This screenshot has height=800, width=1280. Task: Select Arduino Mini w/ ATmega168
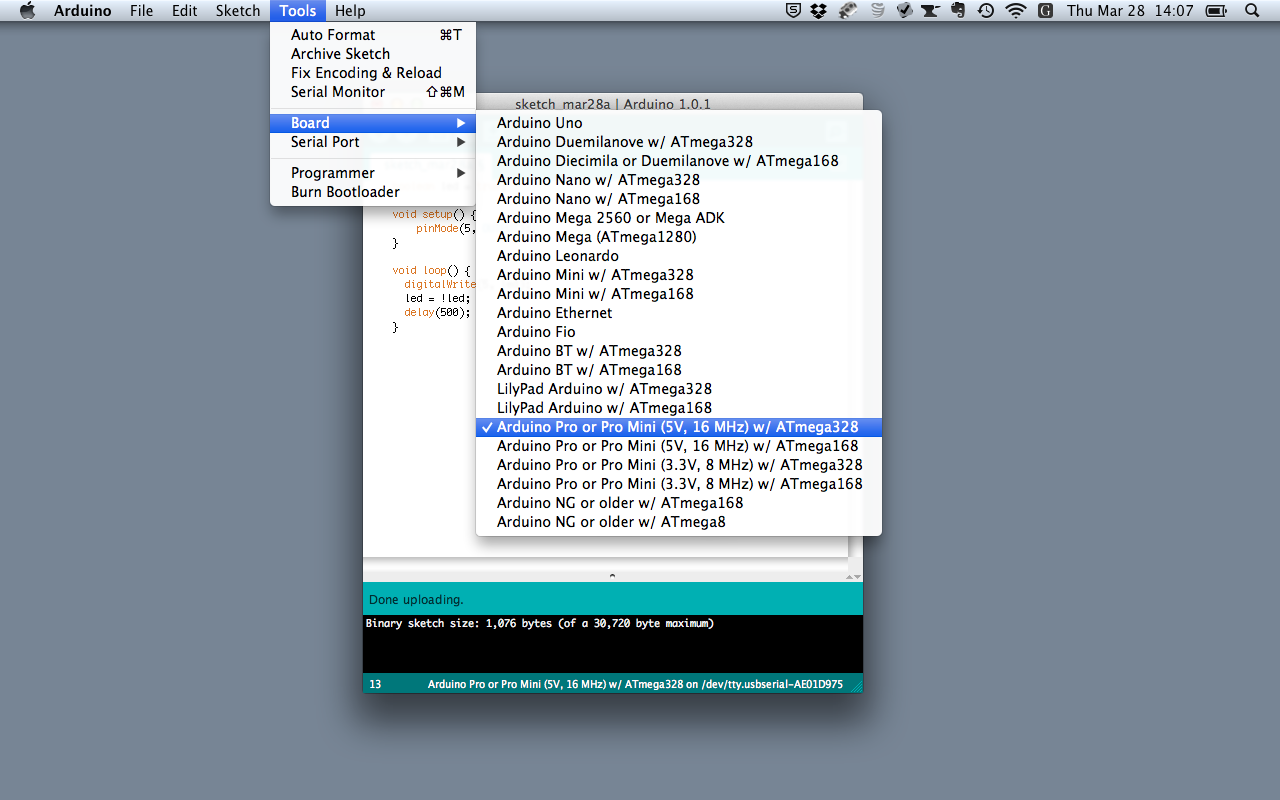click(x=679, y=294)
